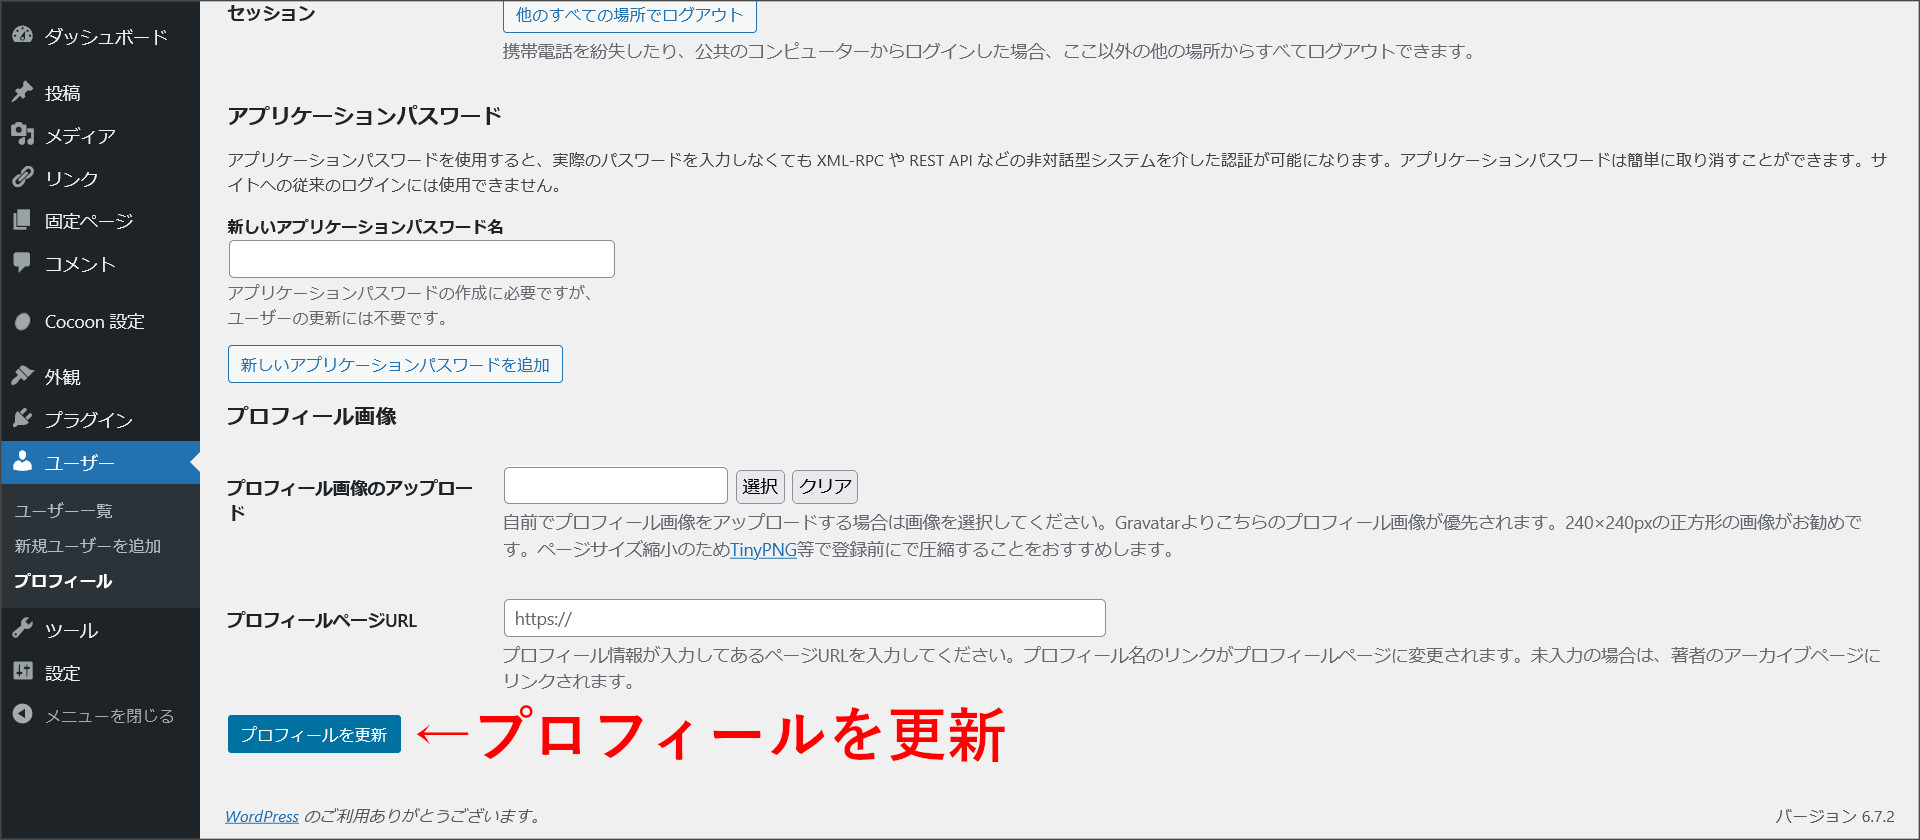The width and height of the screenshot is (1920, 840).
Task: Collapse sidebar with メニューを閉じる
Action: coord(100,715)
